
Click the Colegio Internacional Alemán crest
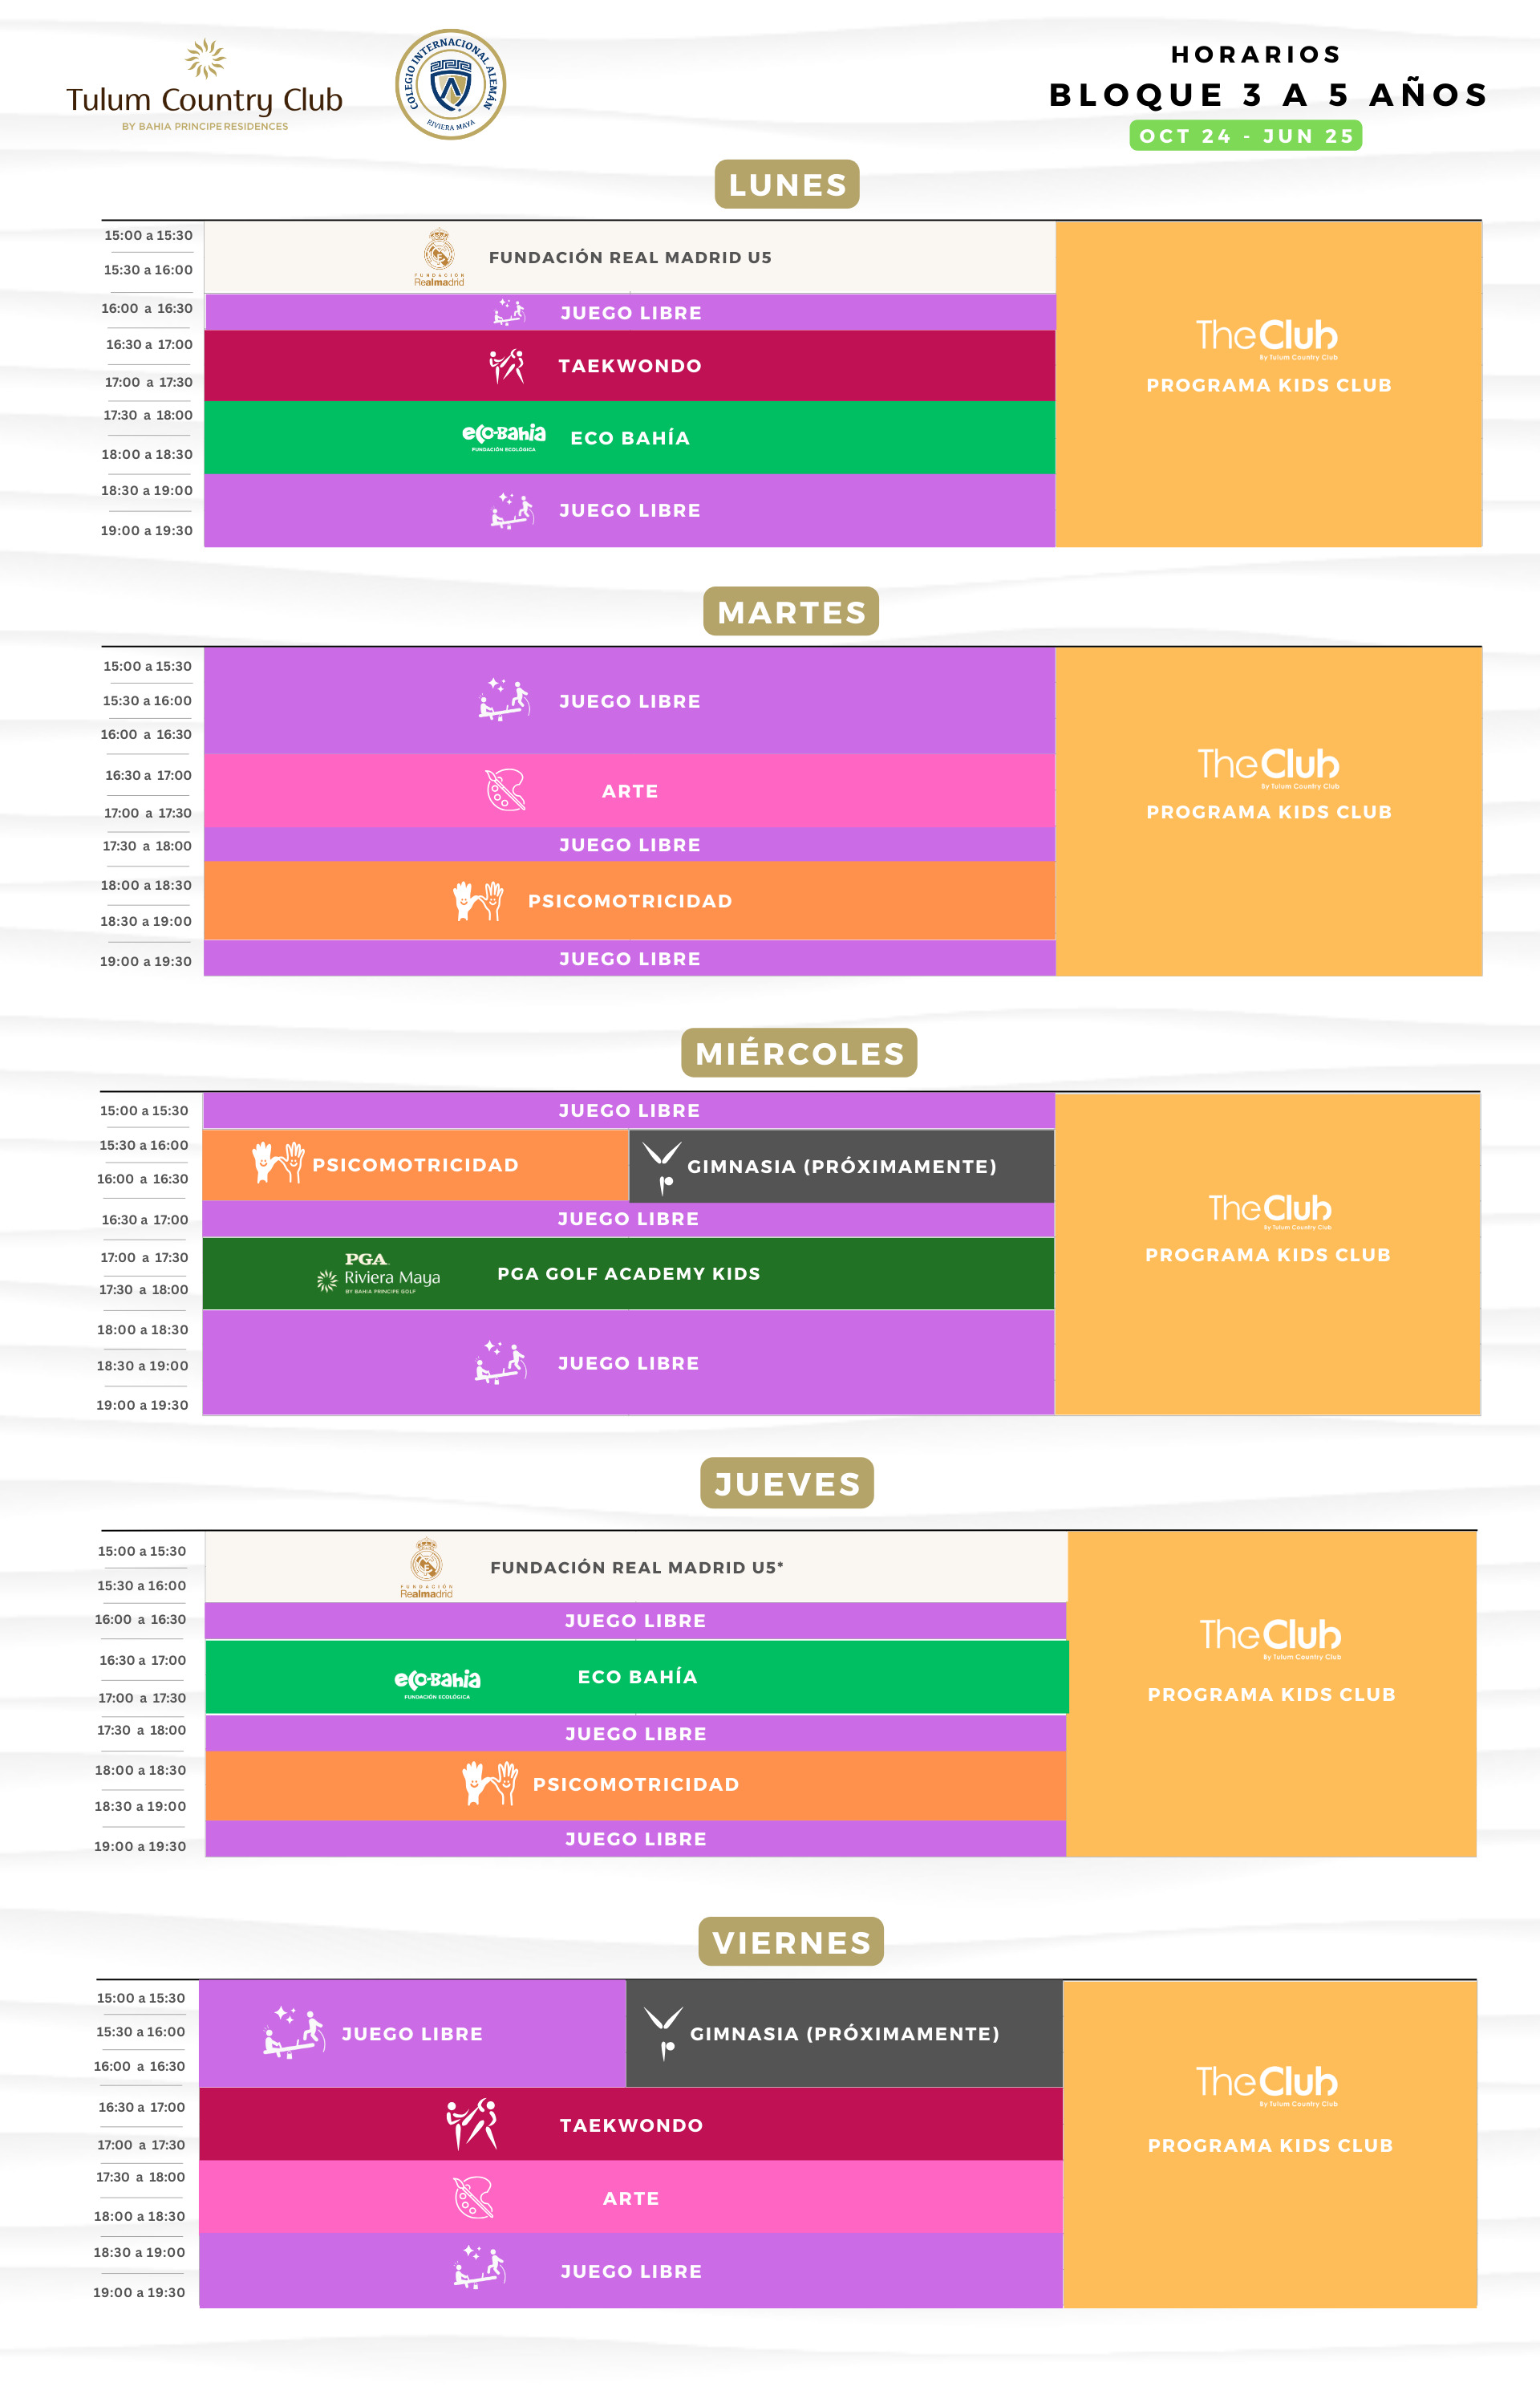pos(450,84)
